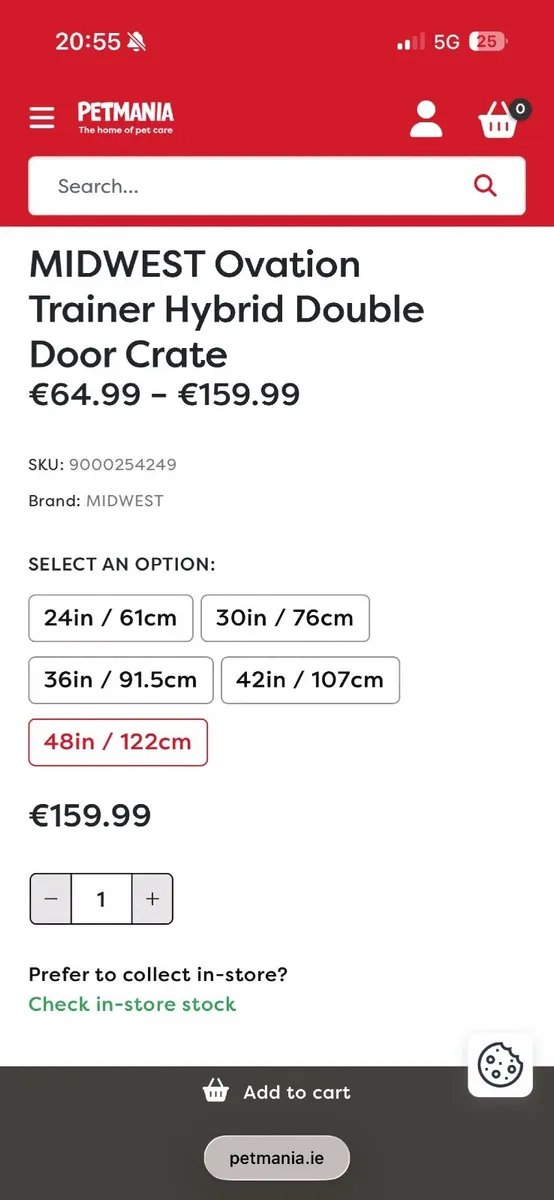This screenshot has height=1200, width=554.
Task: Open cookie preferences icon
Action: (500, 1064)
